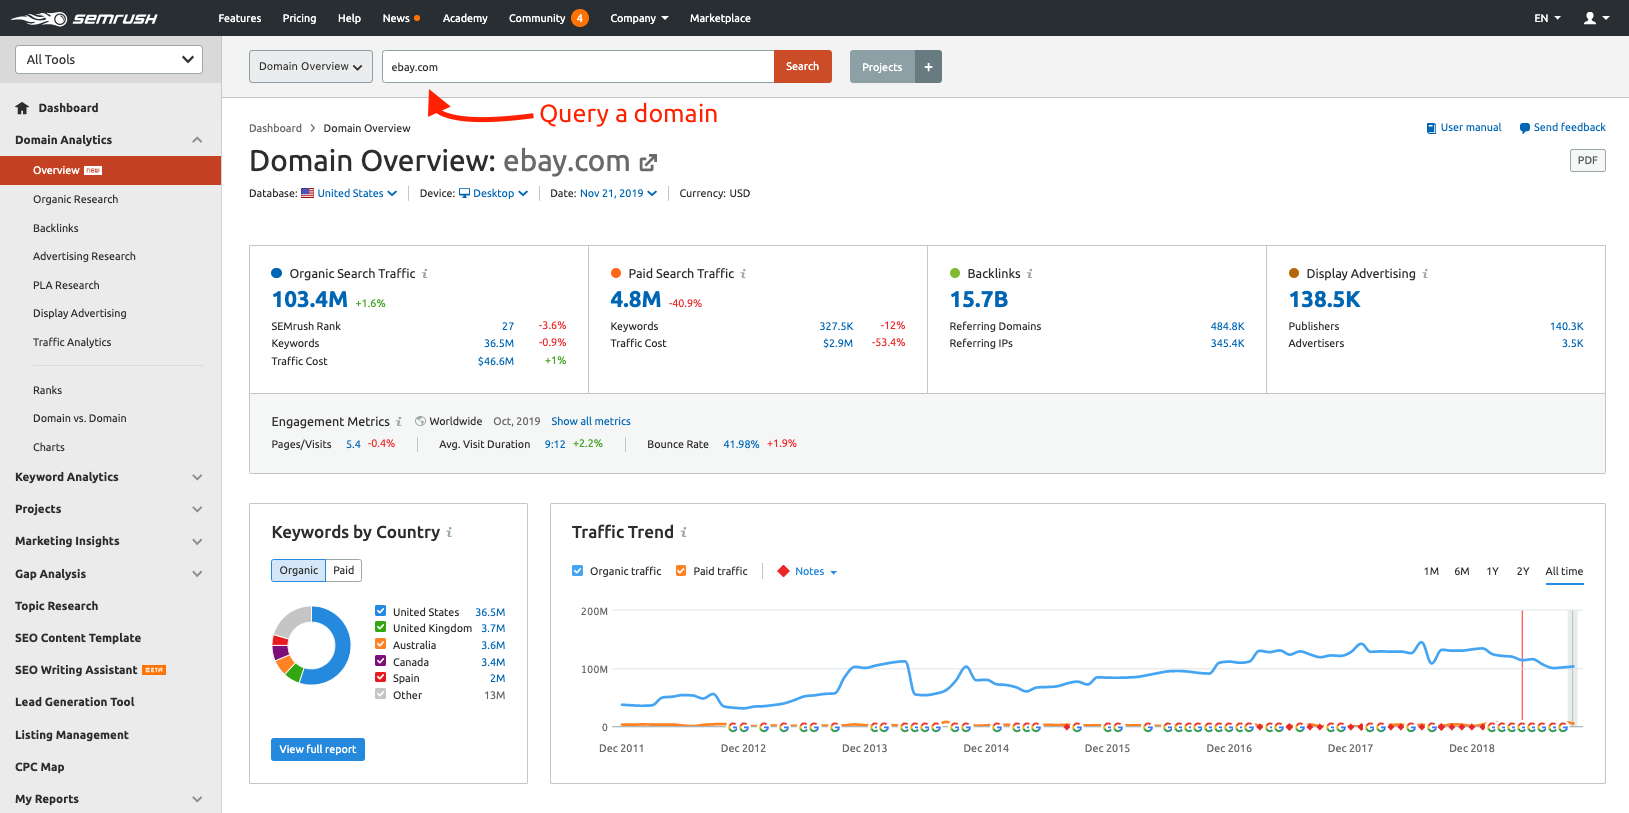Open Academy in top navigation
1629x813 pixels.
[465, 18]
